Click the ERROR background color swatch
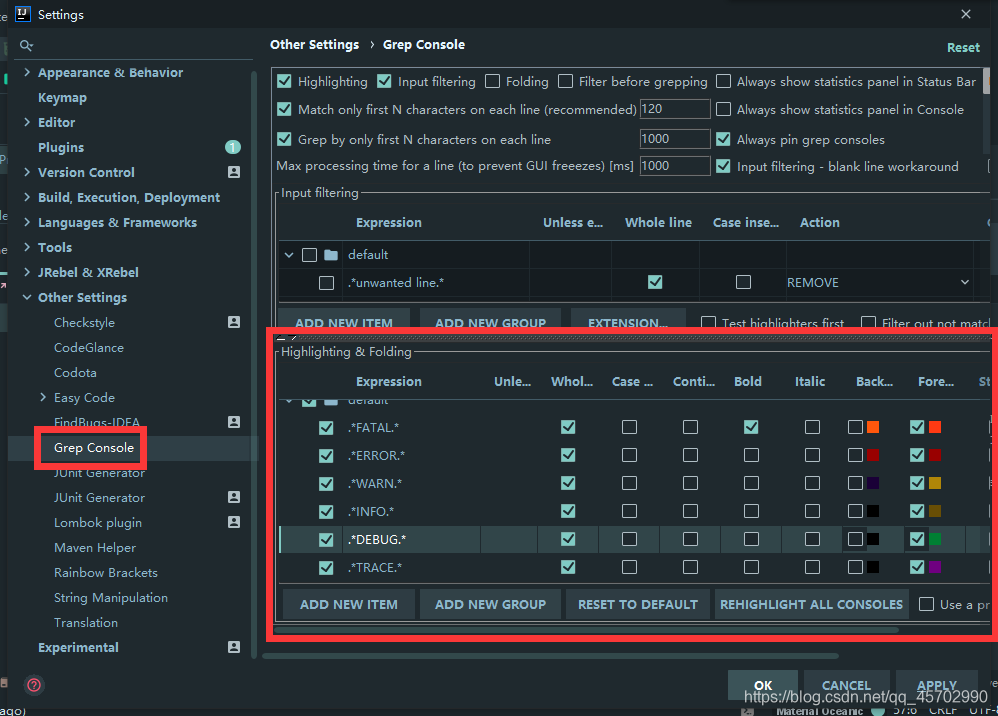The width and height of the screenshot is (998, 716). 873,455
